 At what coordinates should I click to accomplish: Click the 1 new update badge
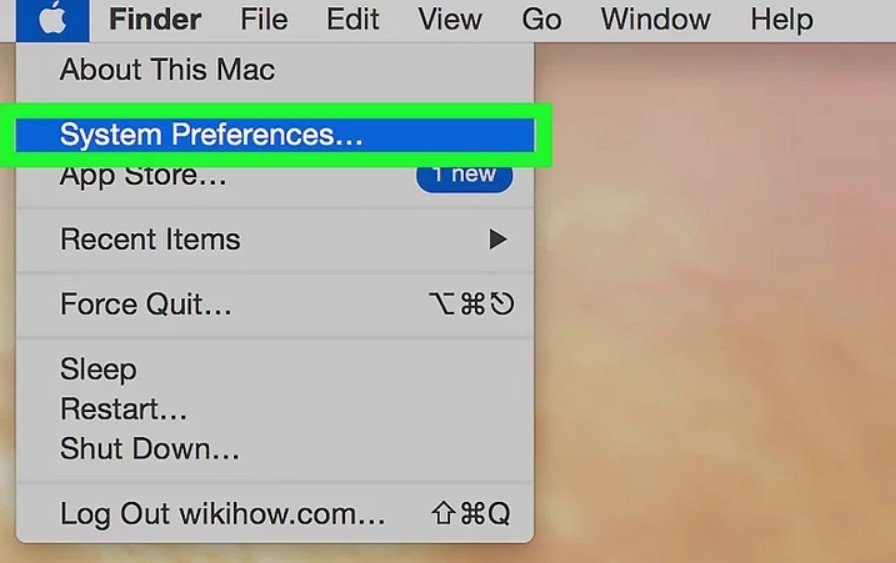pyautogui.click(x=464, y=175)
